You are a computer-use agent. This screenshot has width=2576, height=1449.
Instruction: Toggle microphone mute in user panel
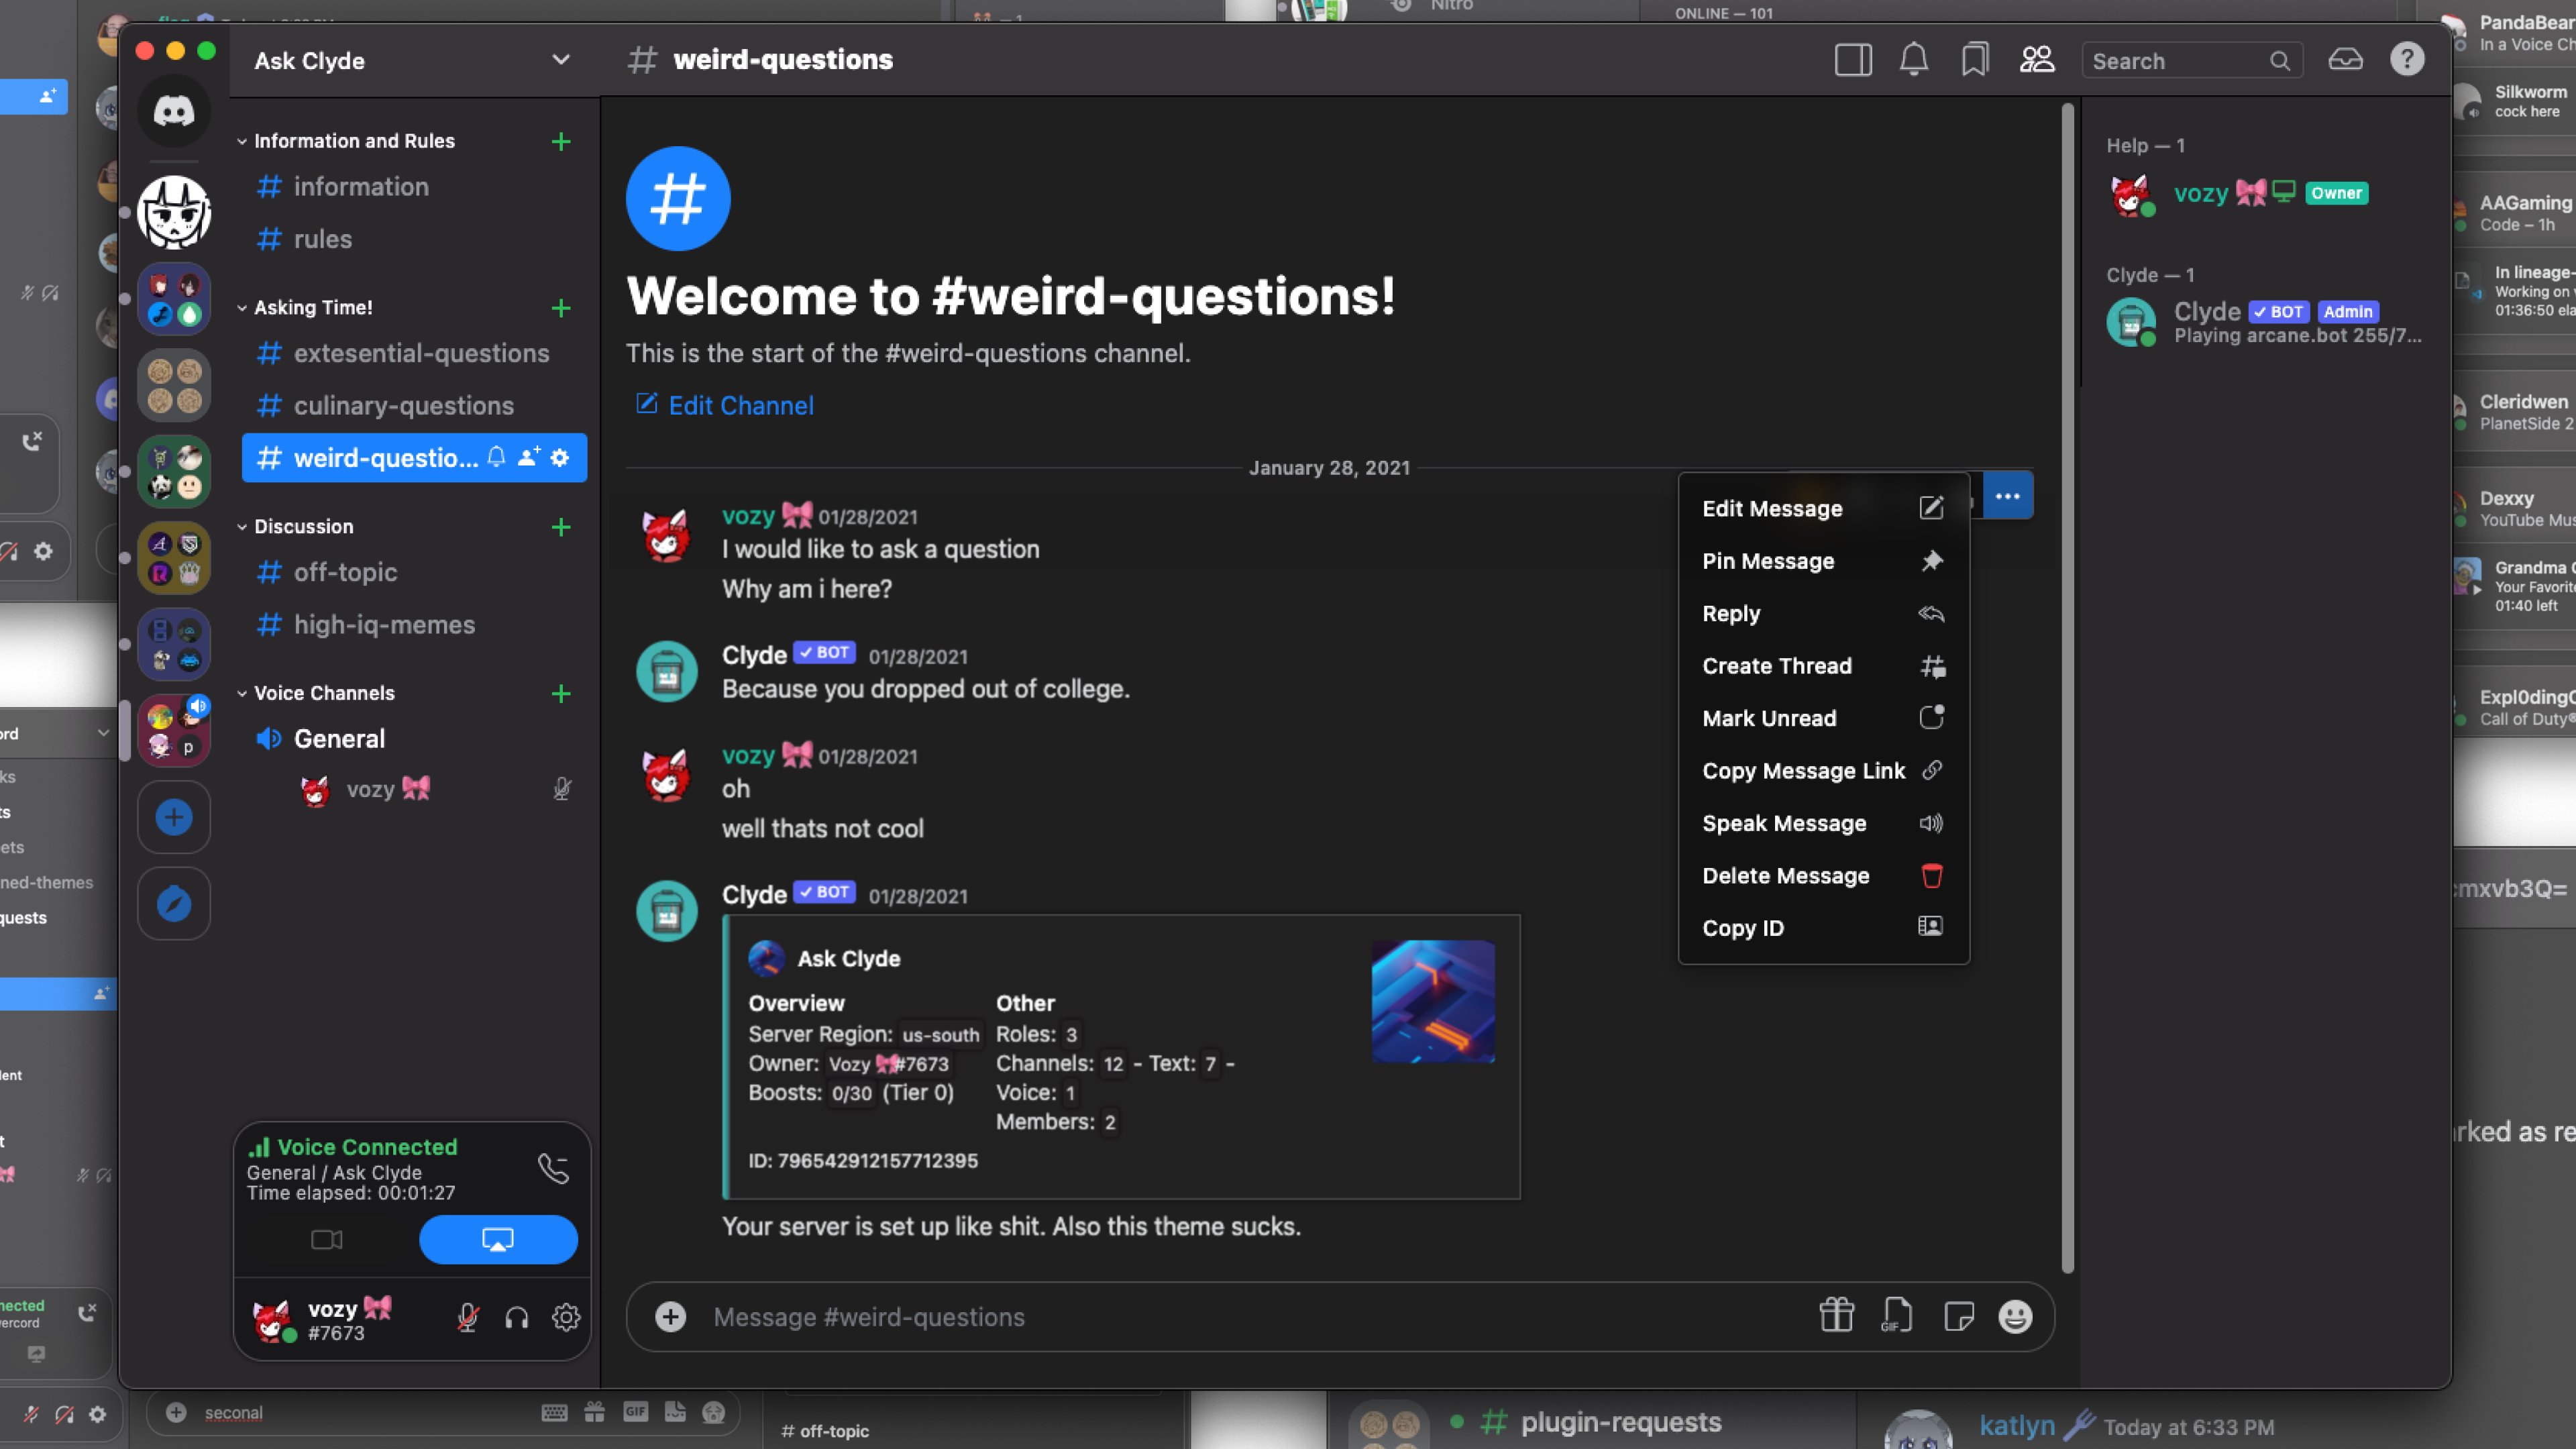(467, 1318)
